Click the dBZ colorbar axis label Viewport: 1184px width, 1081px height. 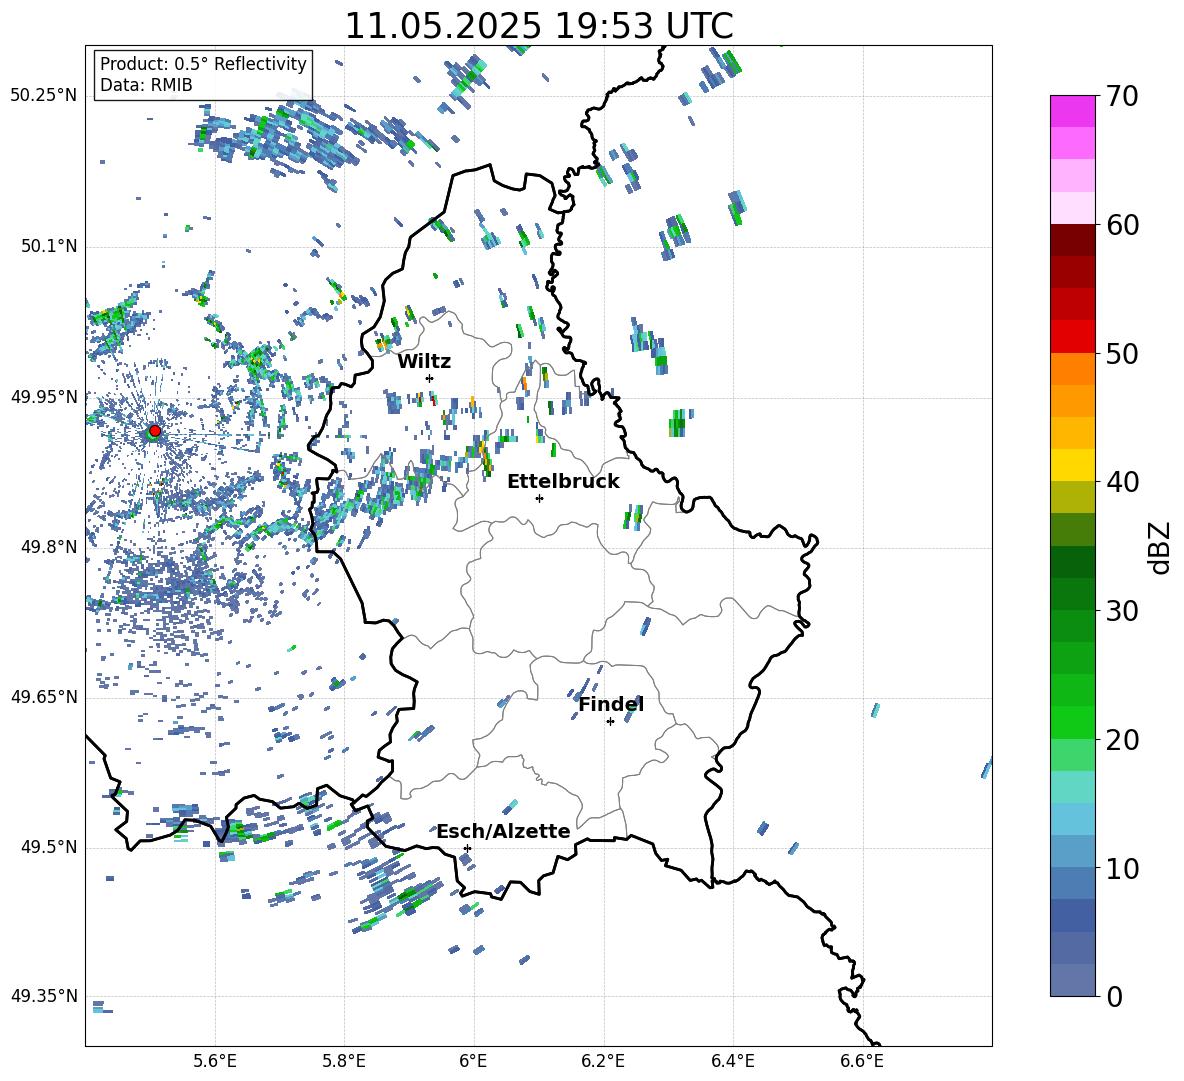coord(1161,547)
